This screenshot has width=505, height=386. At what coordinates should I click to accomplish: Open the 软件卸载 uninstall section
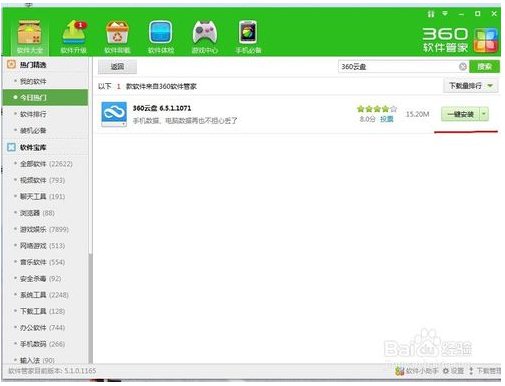click(117, 37)
